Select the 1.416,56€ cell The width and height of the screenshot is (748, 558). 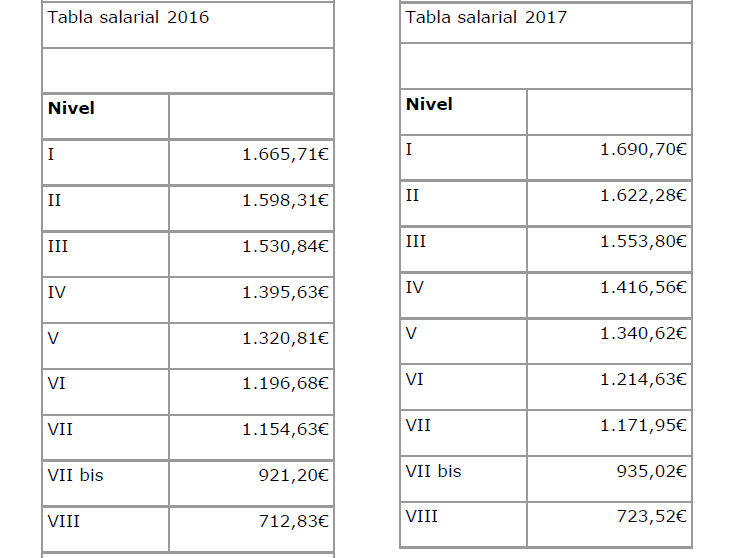pos(643,288)
